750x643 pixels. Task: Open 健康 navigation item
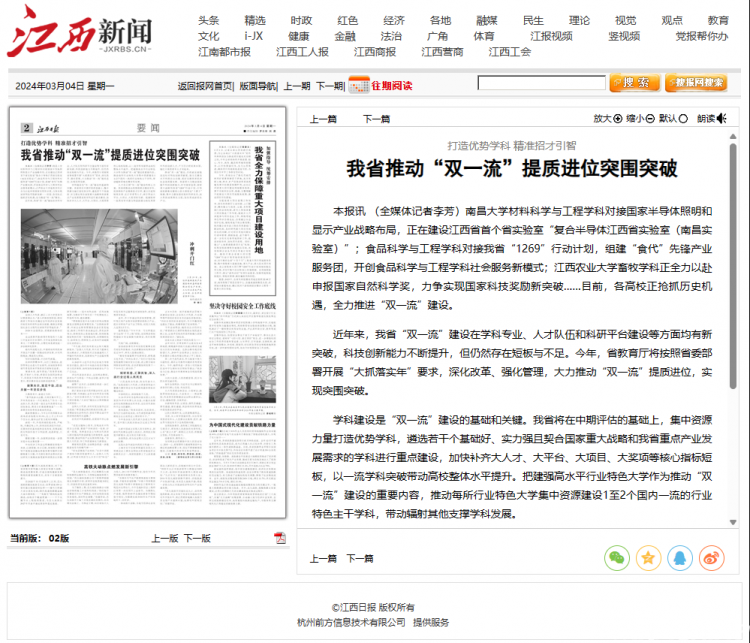point(299,36)
